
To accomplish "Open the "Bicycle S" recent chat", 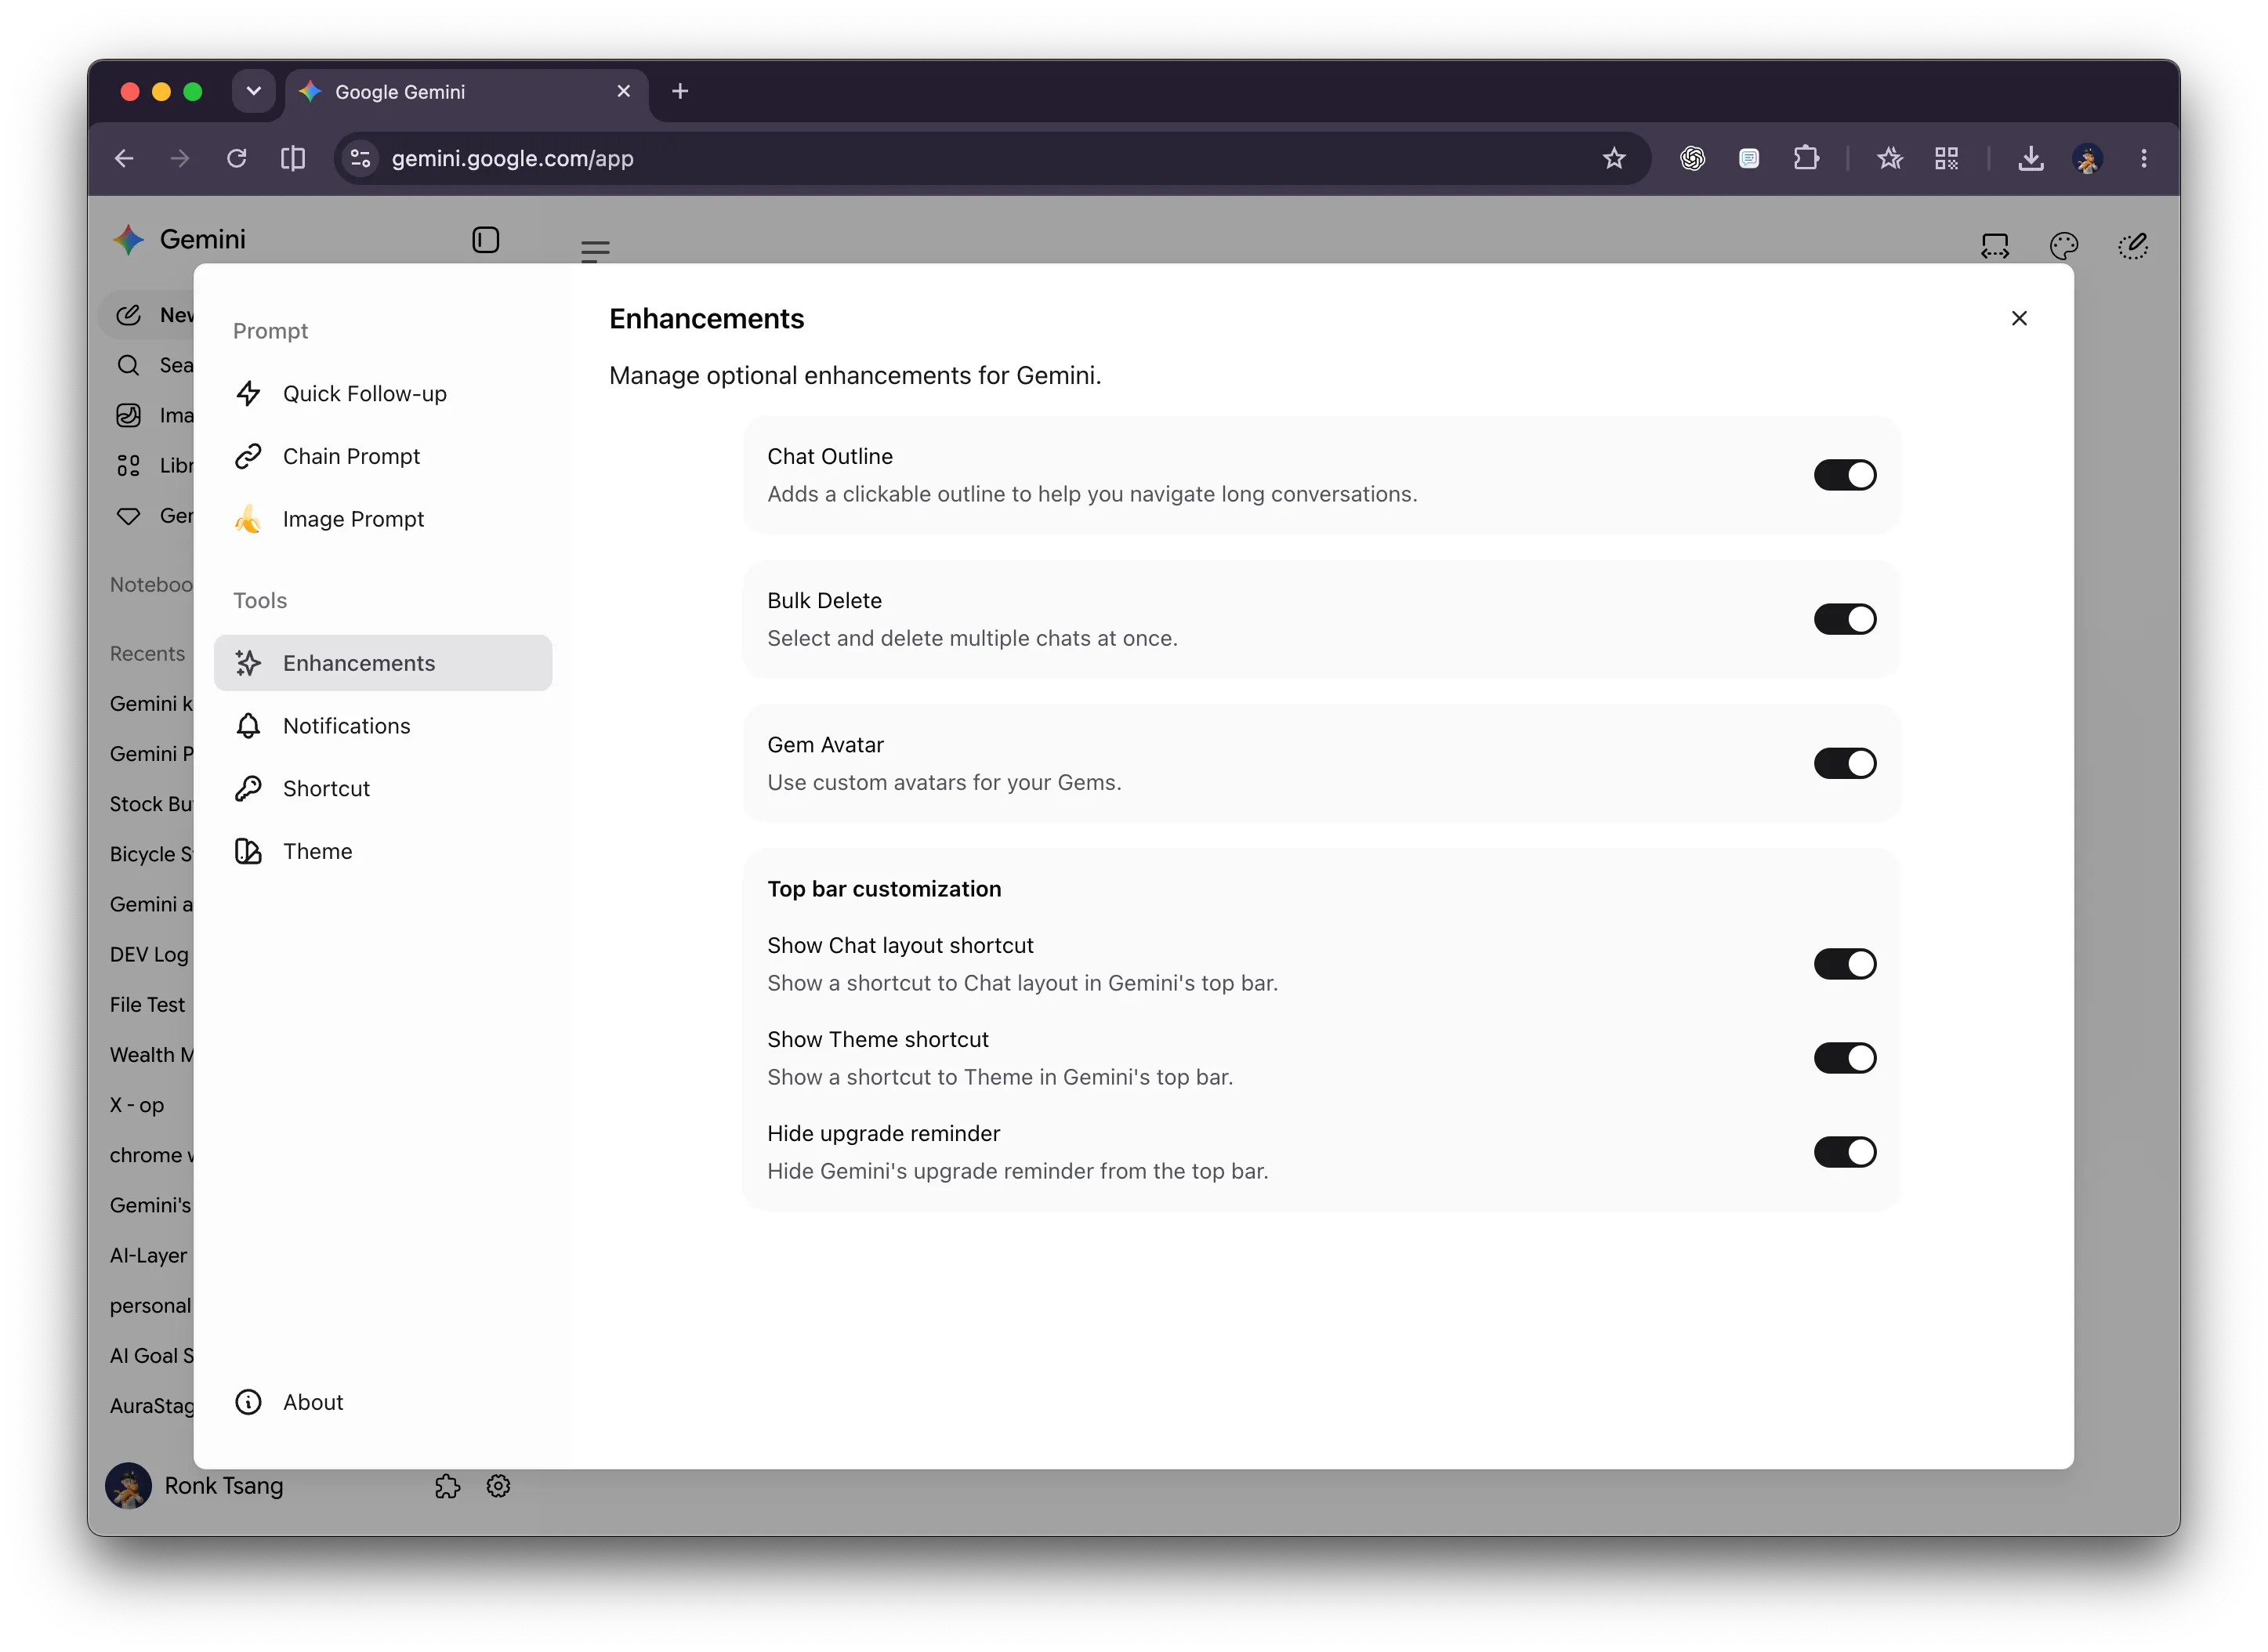I will (151, 854).
